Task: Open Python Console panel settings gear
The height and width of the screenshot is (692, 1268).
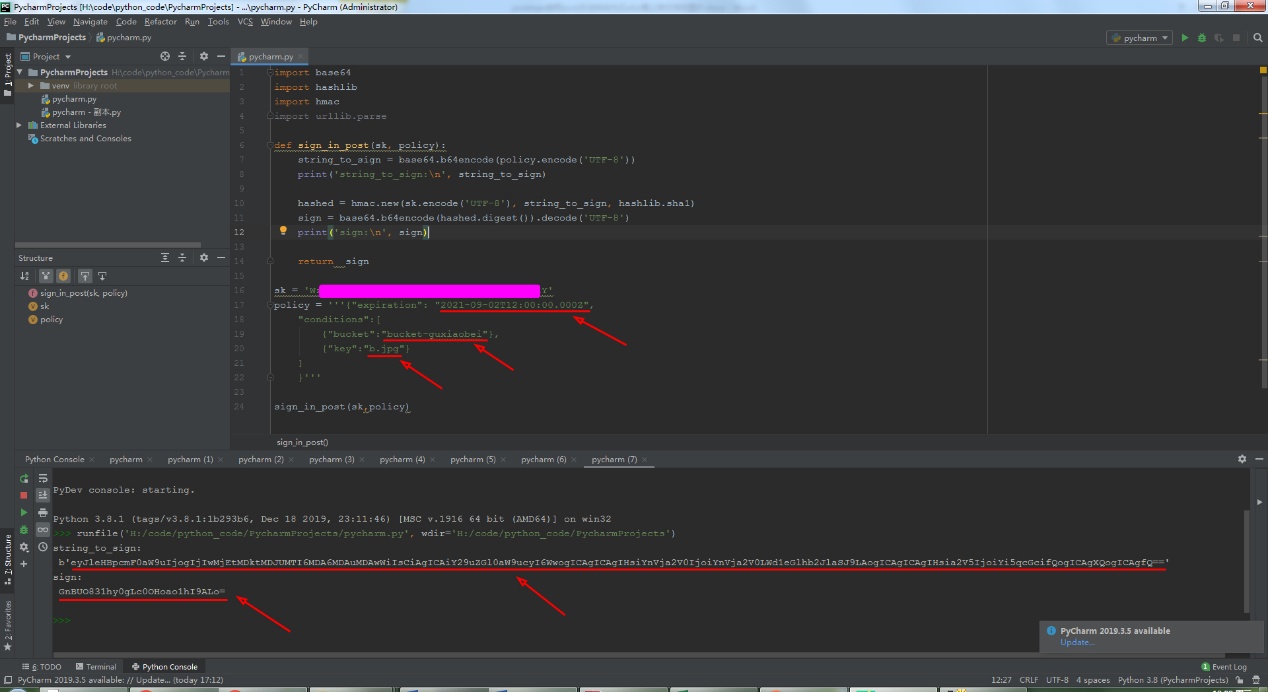Action: [x=1242, y=459]
